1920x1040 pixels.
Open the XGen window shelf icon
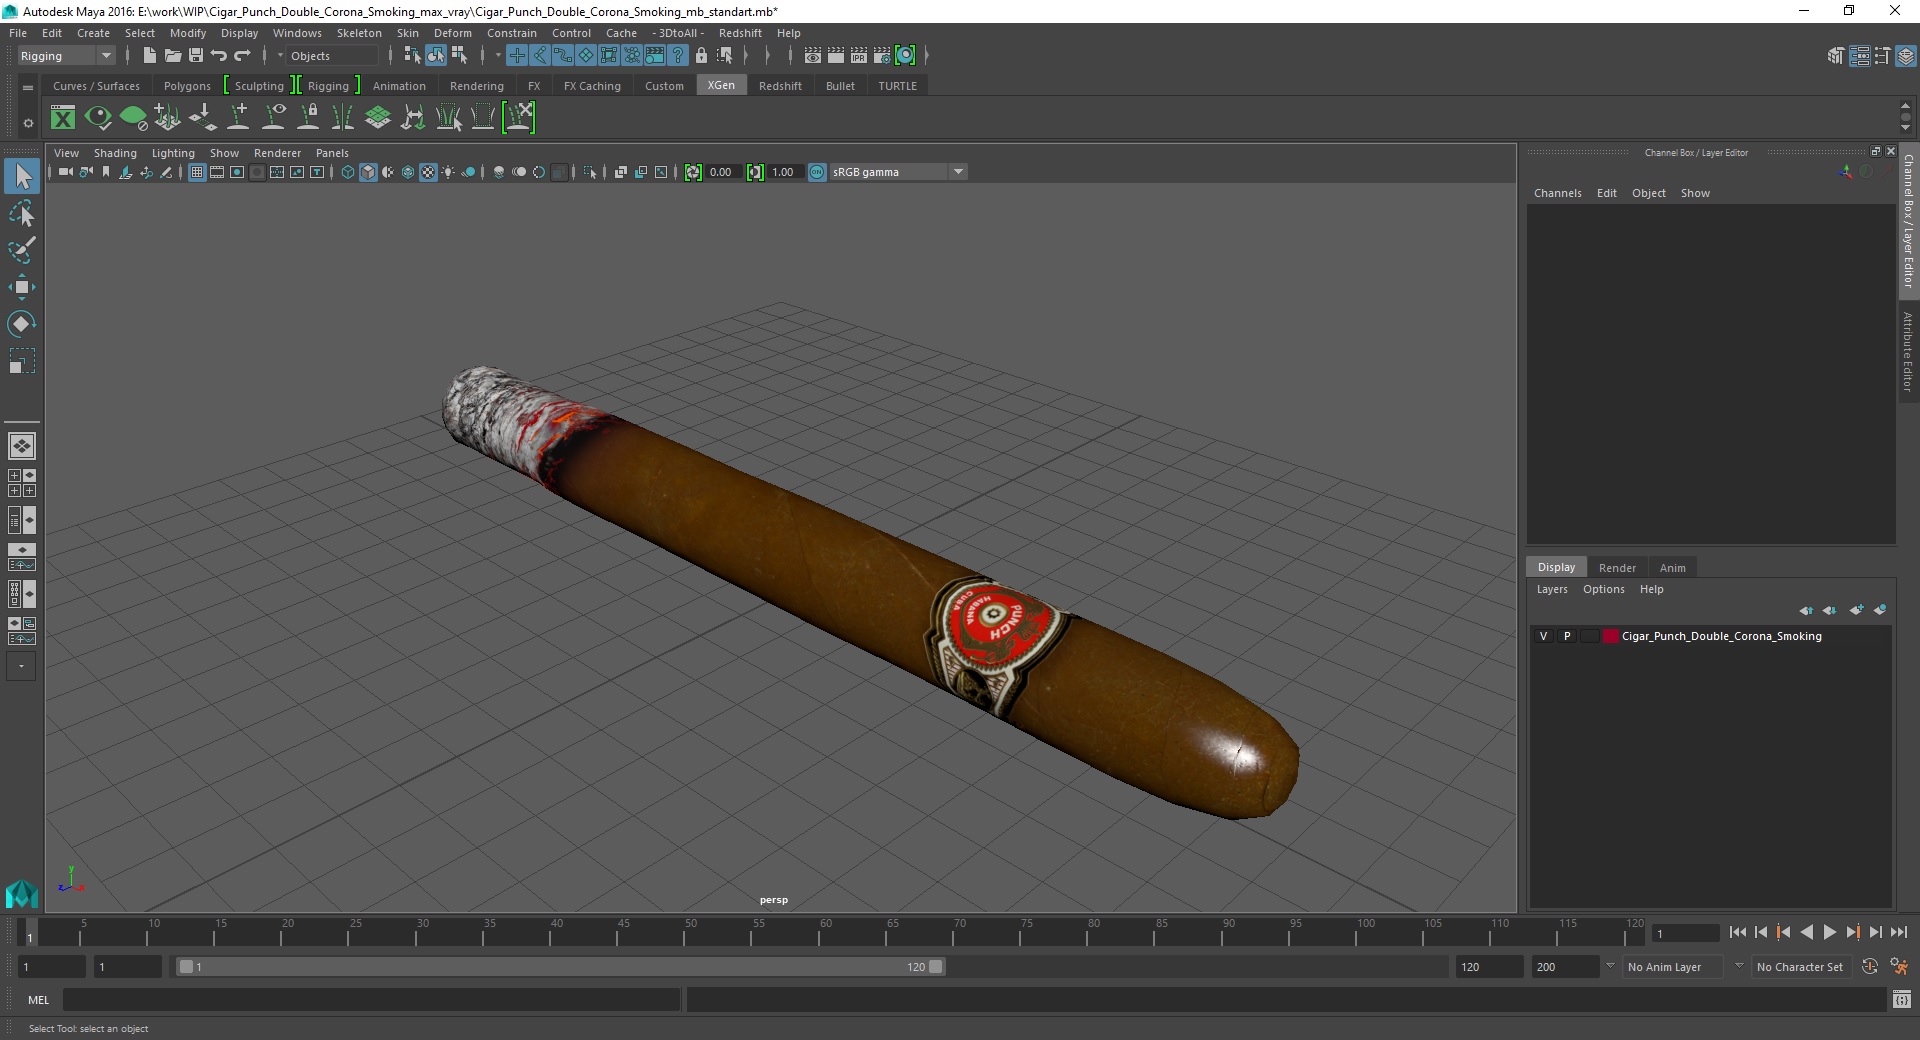(x=63, y=118)
